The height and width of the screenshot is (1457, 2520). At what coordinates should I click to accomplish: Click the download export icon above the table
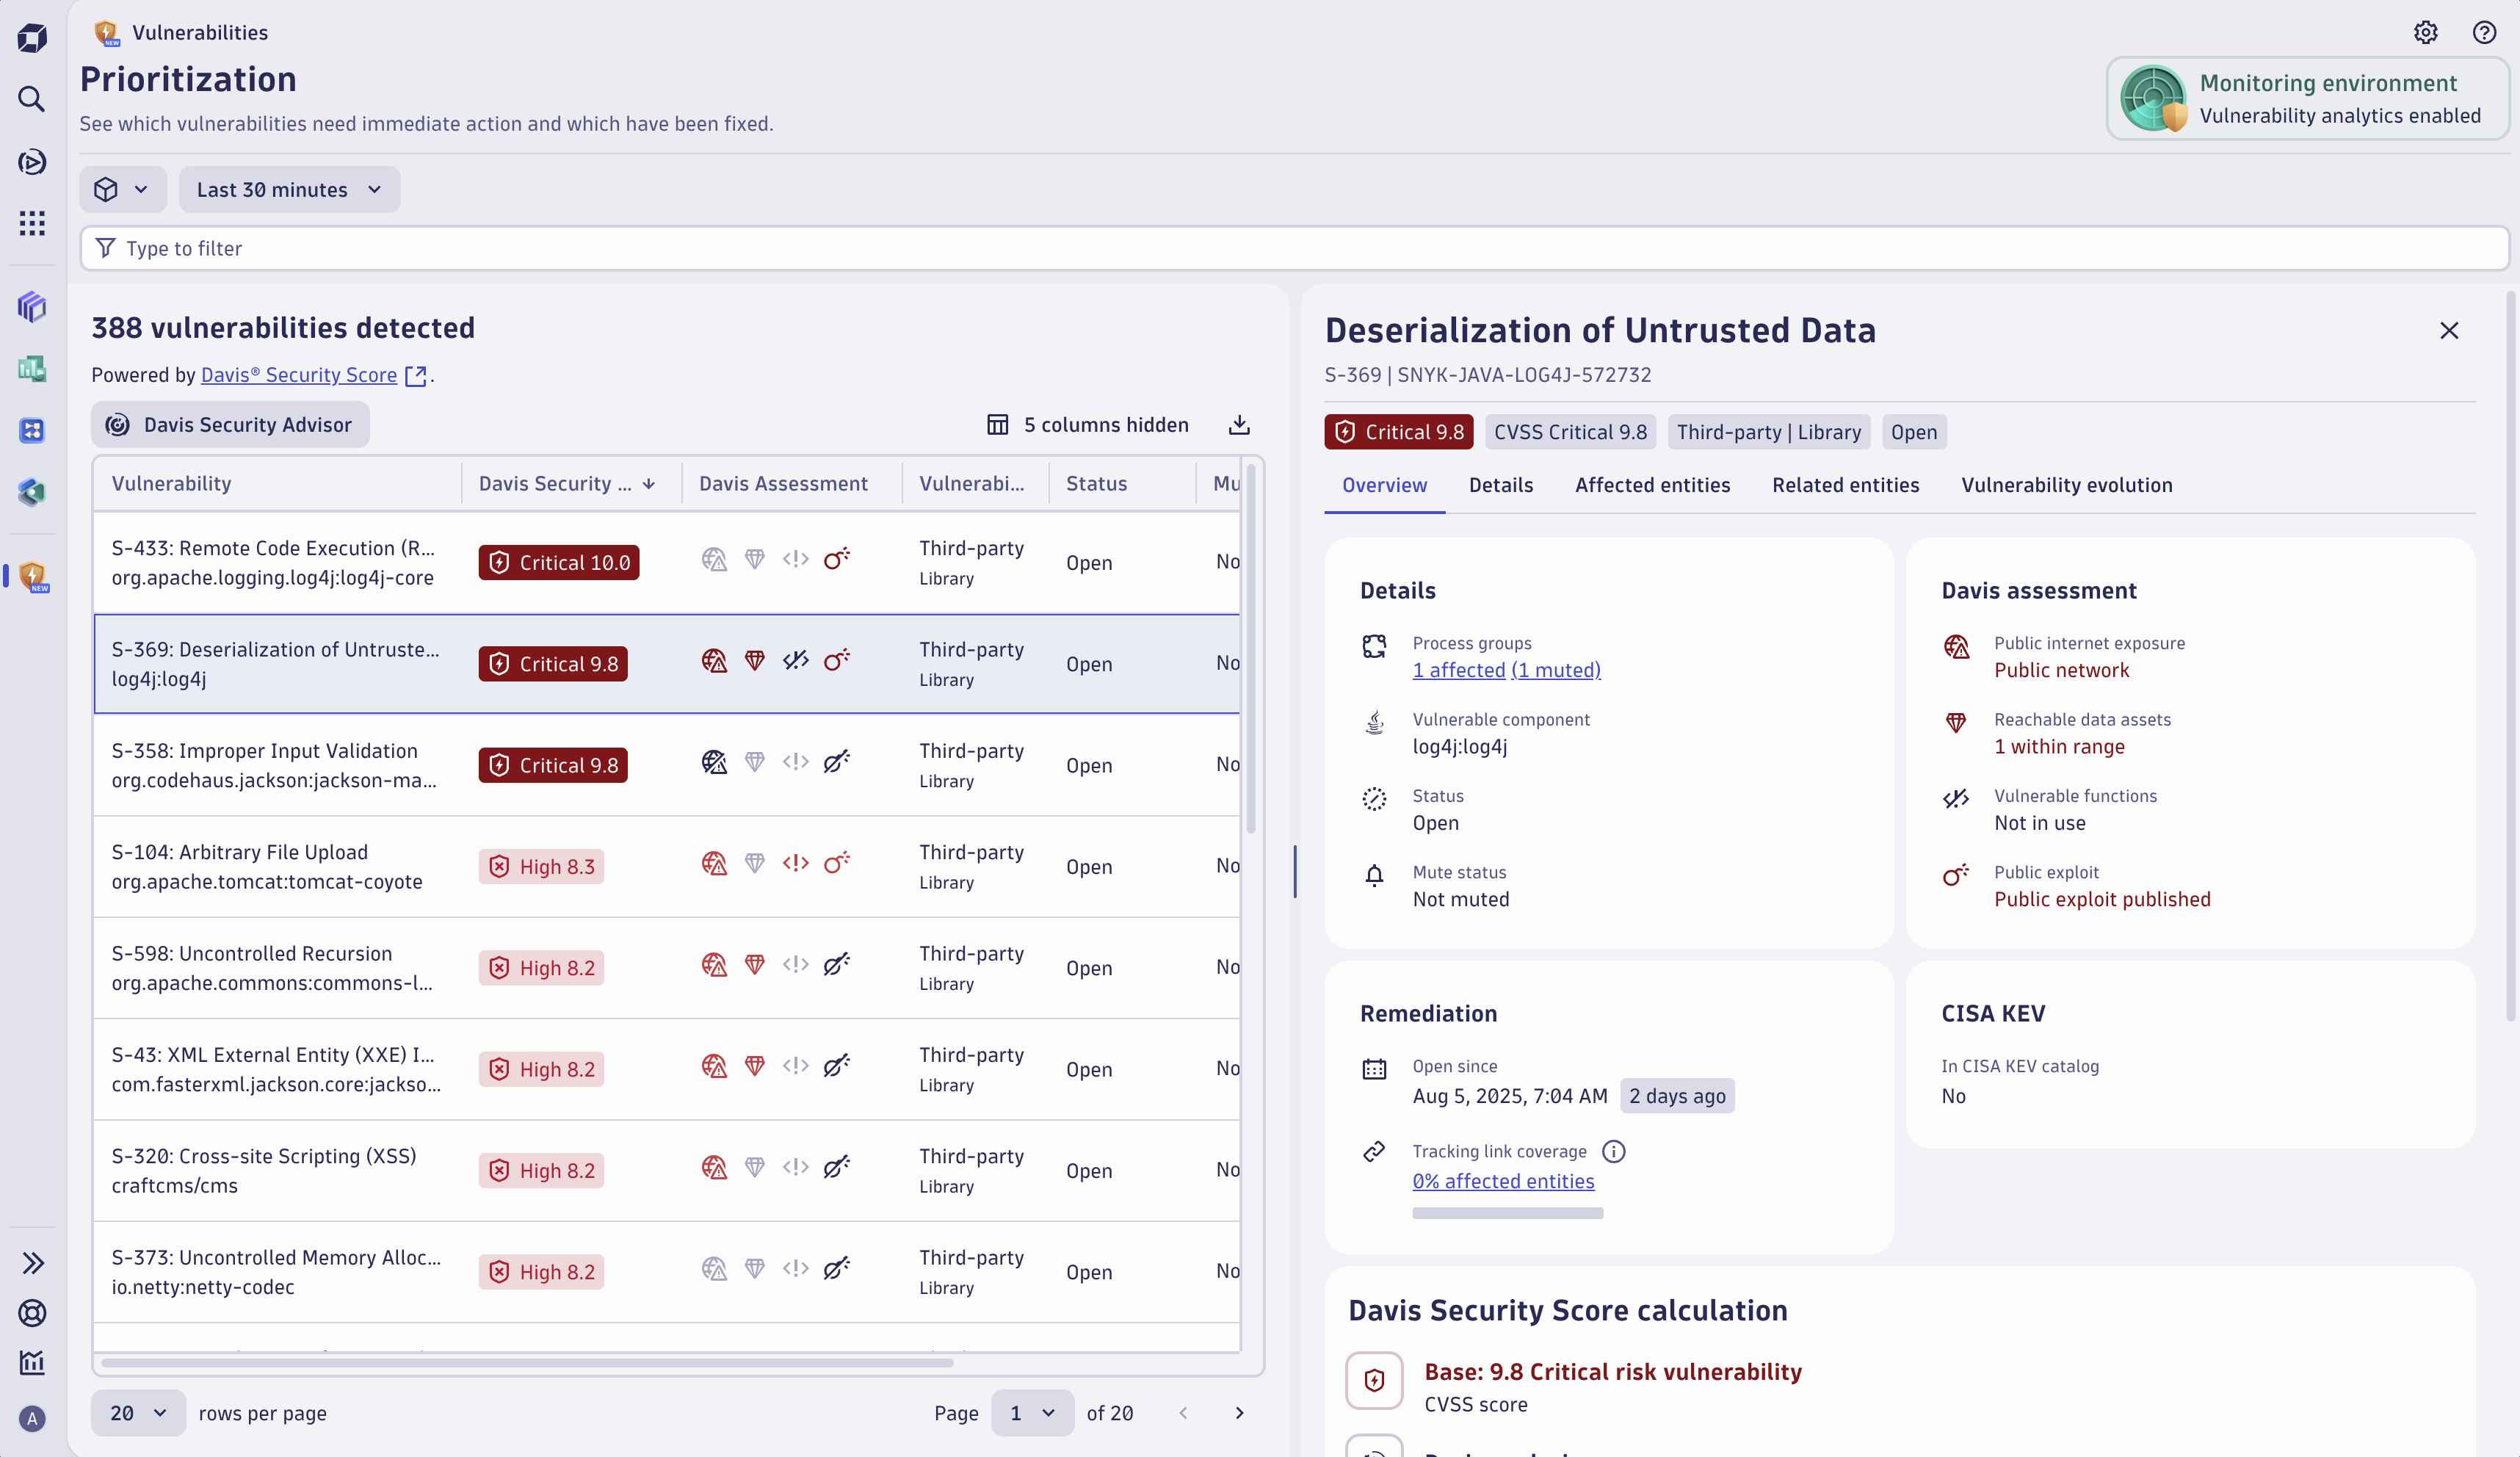1239,424
